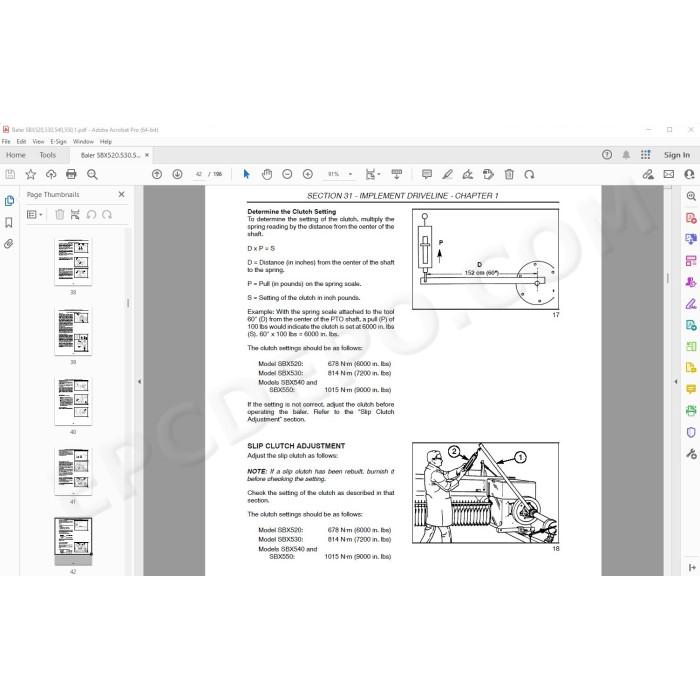Go to previous page arrow

coord(157,174)
